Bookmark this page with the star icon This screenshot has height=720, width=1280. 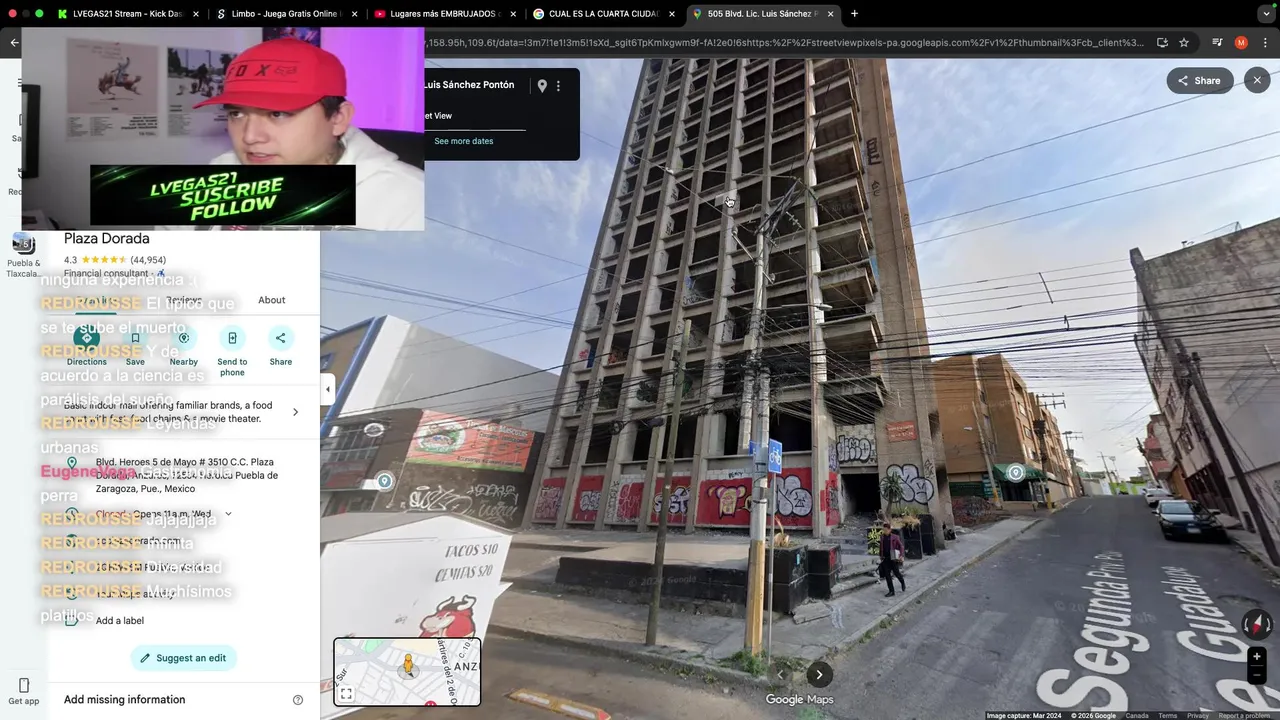tap(1184, 43)
